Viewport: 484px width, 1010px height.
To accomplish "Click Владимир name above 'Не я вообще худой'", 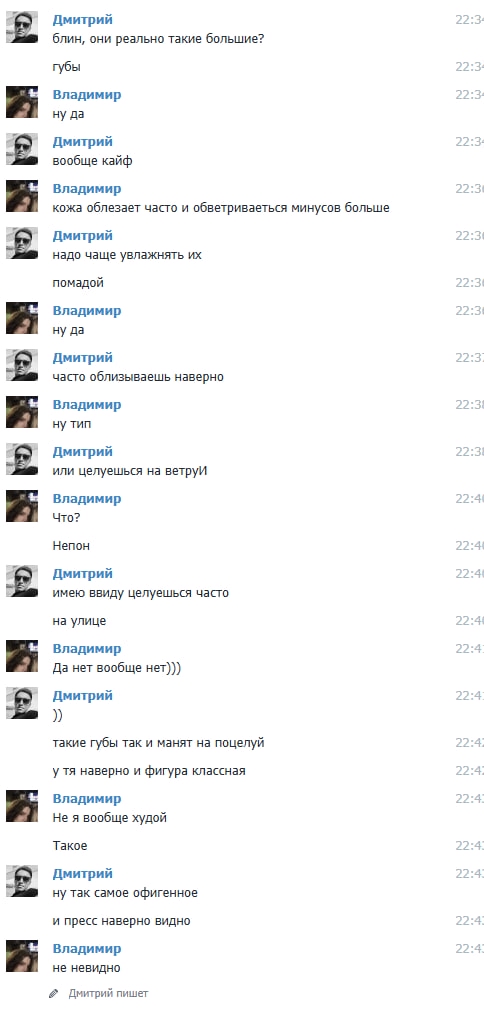I will pos(87,799).
